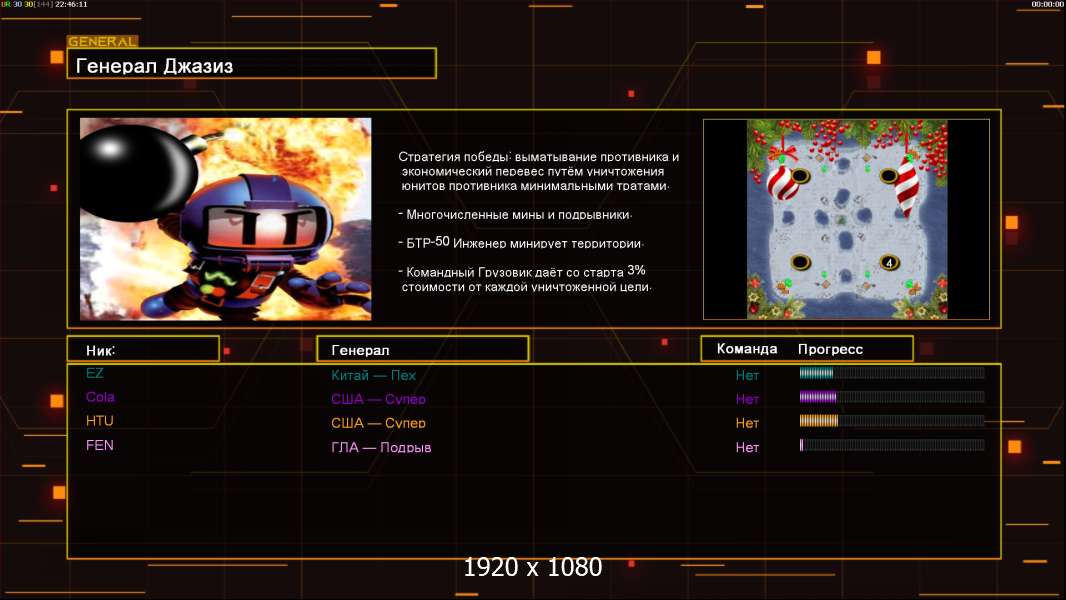
Task: Click EZ's cyan loading progress bar
Action: [x=892, y=372]
